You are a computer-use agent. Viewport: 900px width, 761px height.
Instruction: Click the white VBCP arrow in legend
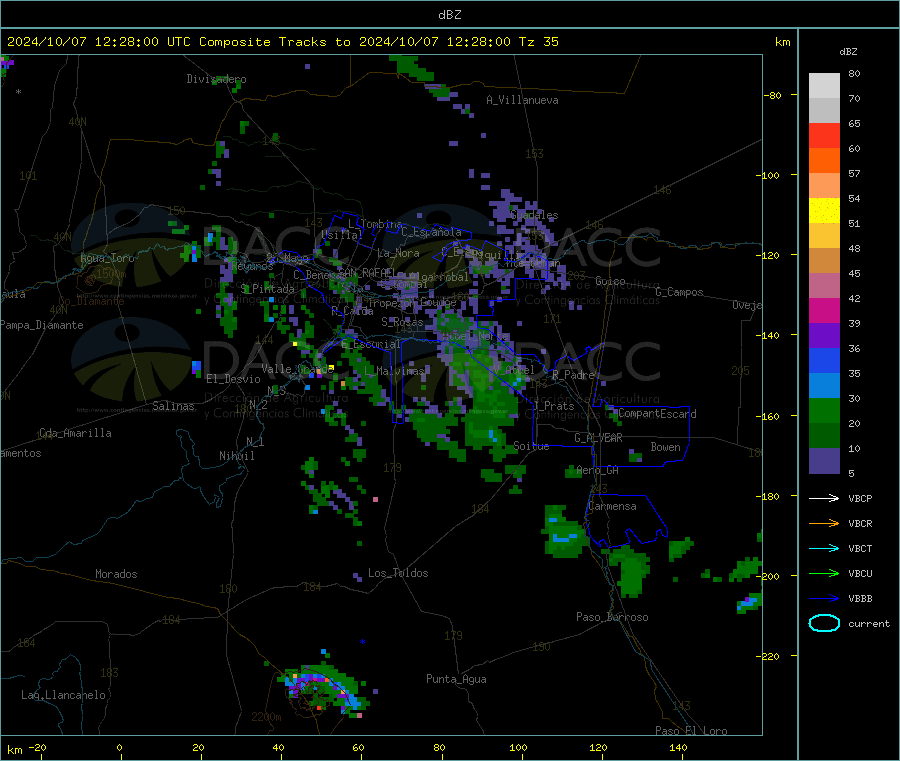pos(824,498)
